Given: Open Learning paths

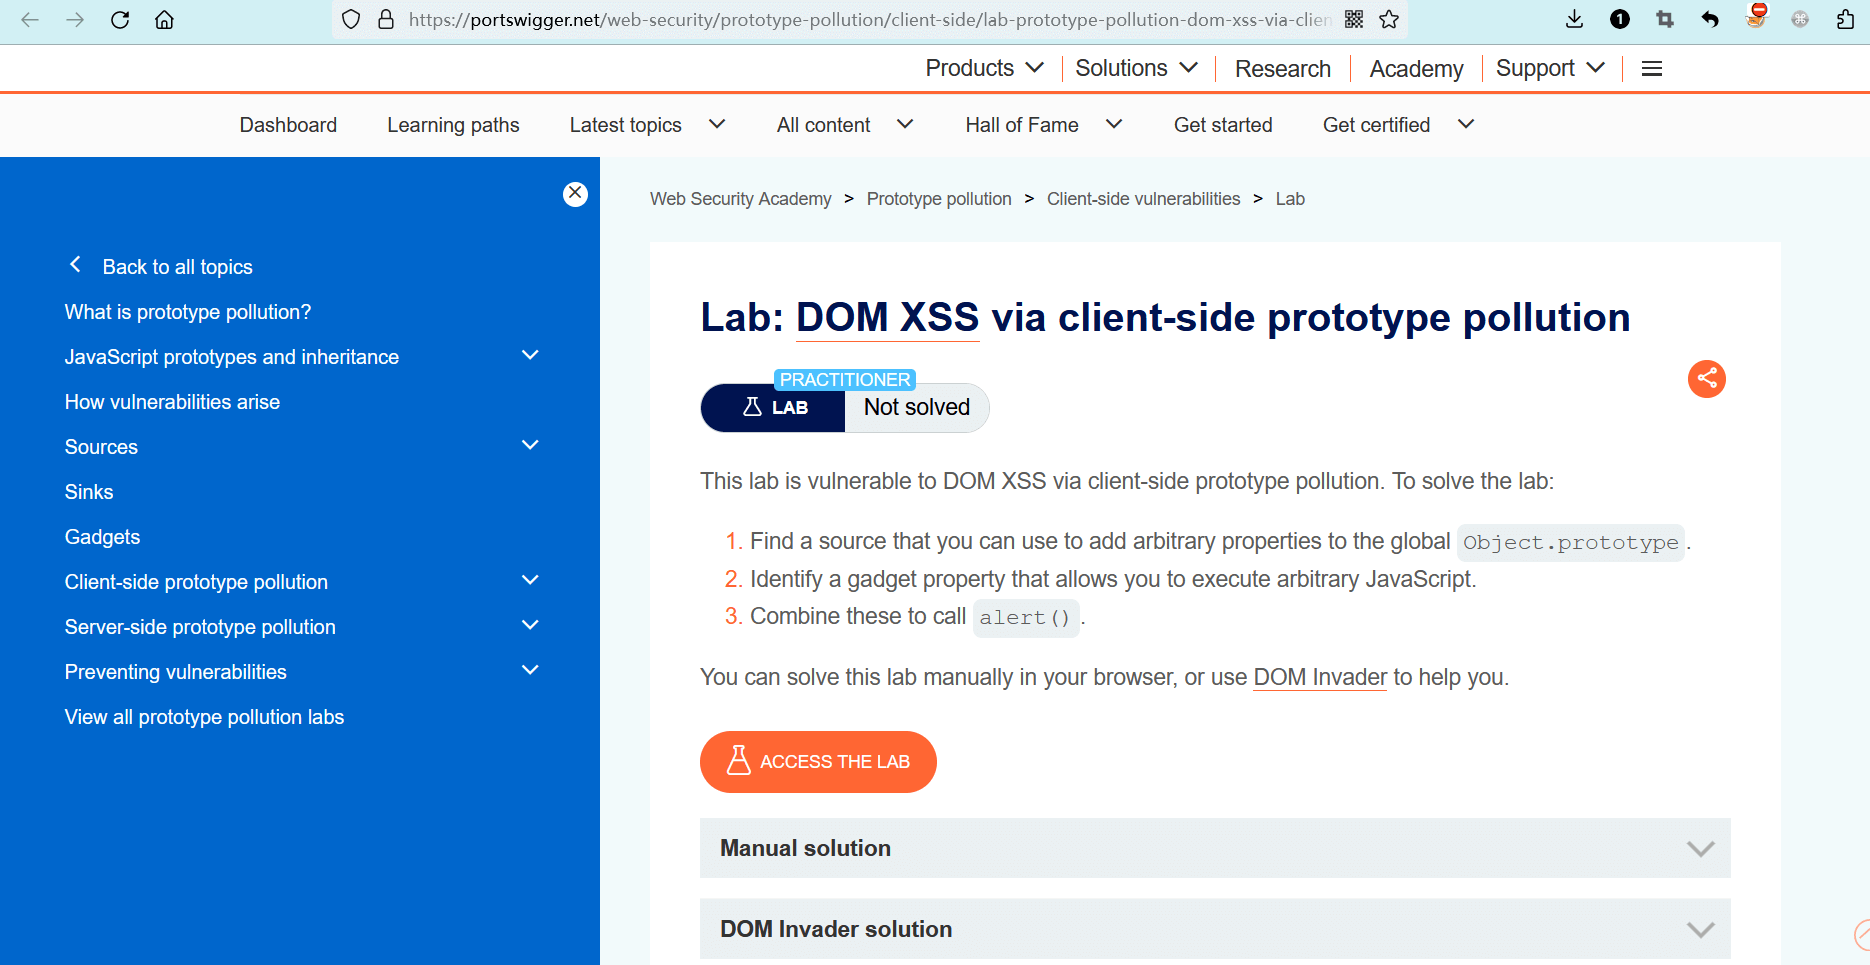Looking at the screenshot, I should (x=453, y=125).
